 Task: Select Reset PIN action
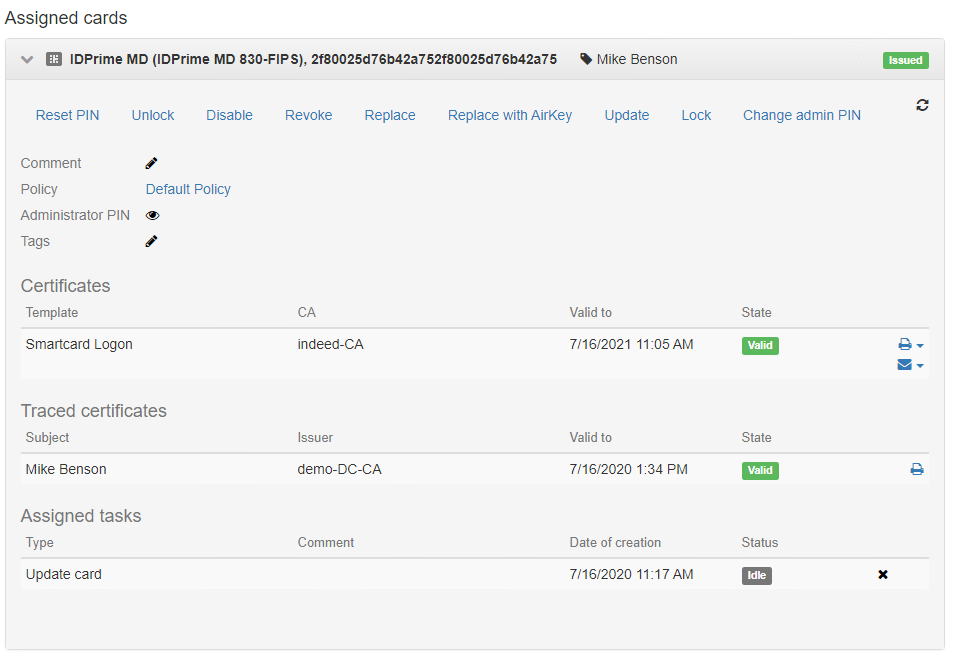[x=67, y=115]
